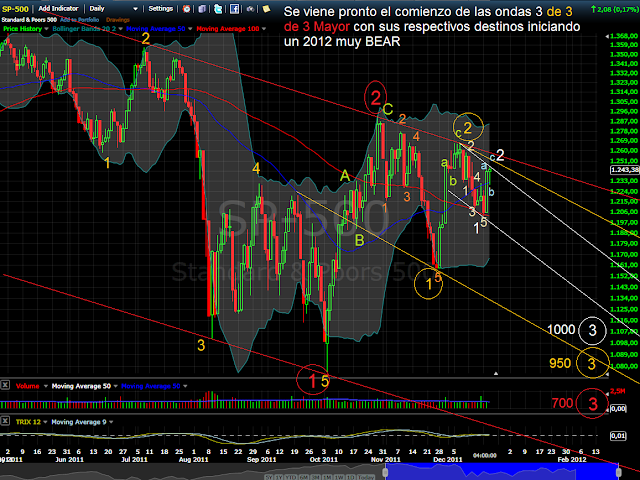Select the 1M range button
The image size is (640, 480).
[x=327, y=477]
